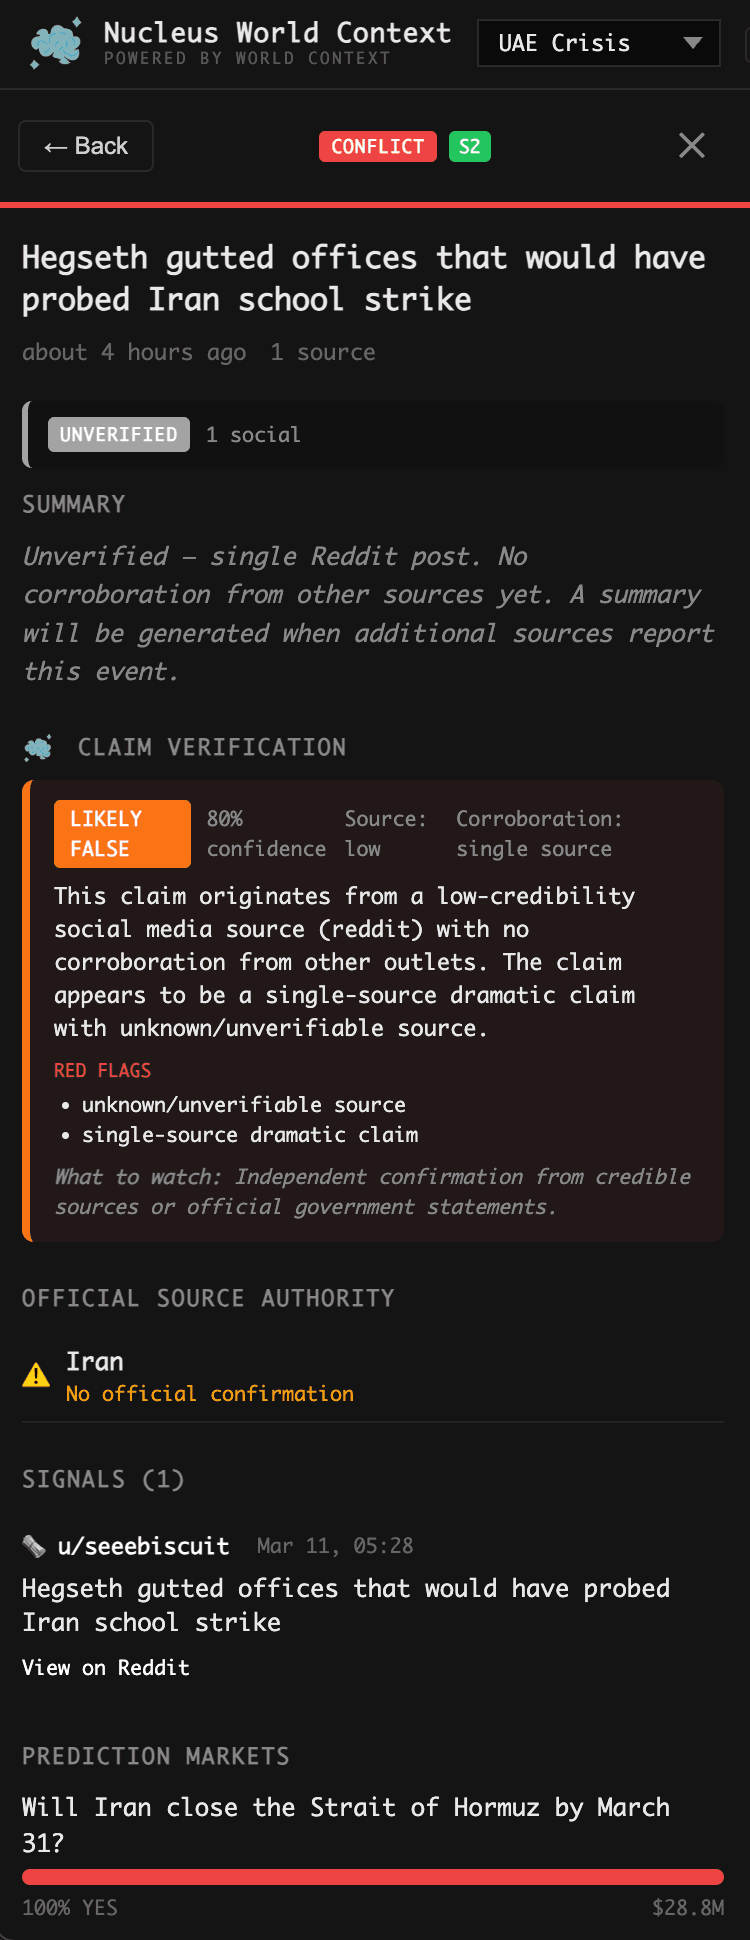Open the Summary section heading

73,505
